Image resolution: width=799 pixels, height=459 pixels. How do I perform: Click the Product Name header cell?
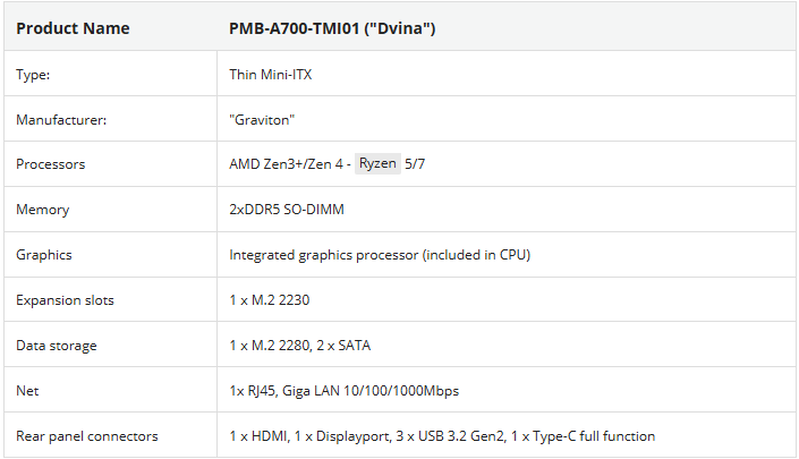(73, 28)
